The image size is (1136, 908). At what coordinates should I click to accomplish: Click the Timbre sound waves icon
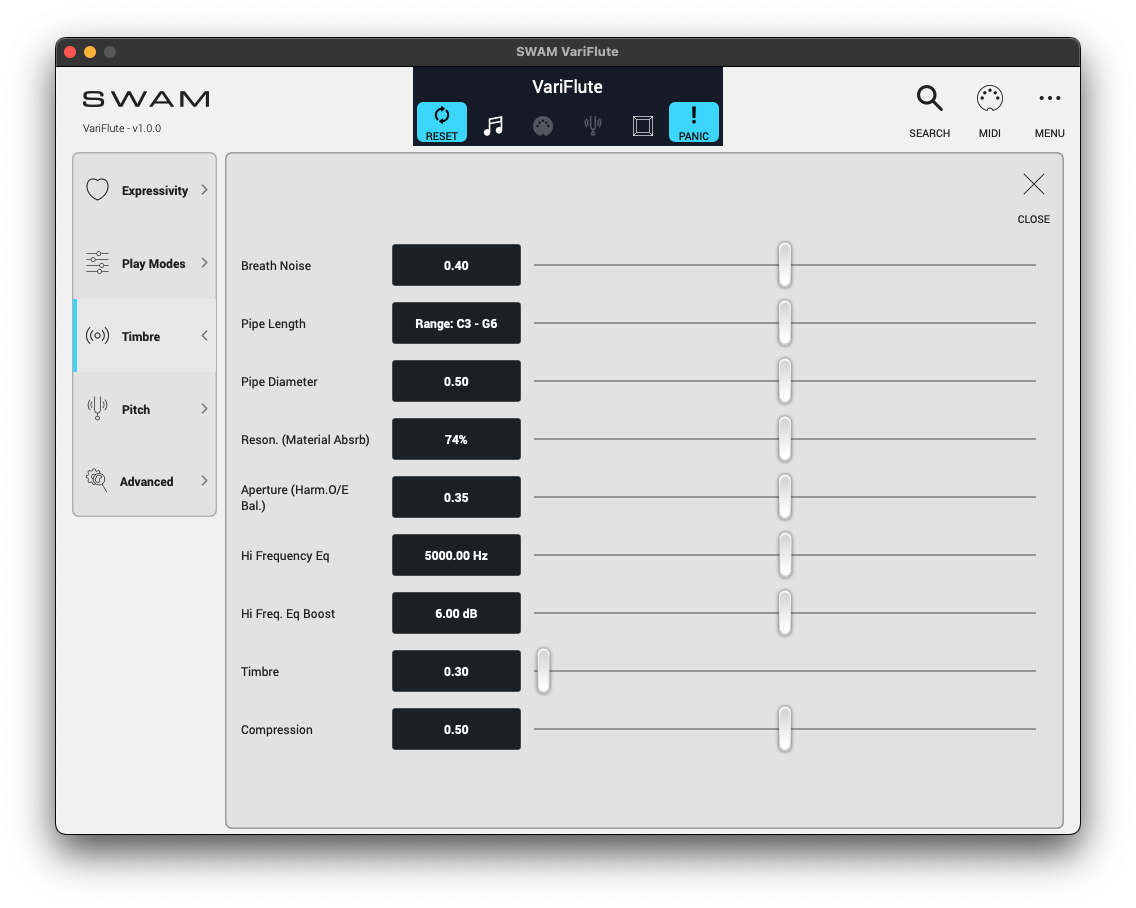(x=97, y=336)
